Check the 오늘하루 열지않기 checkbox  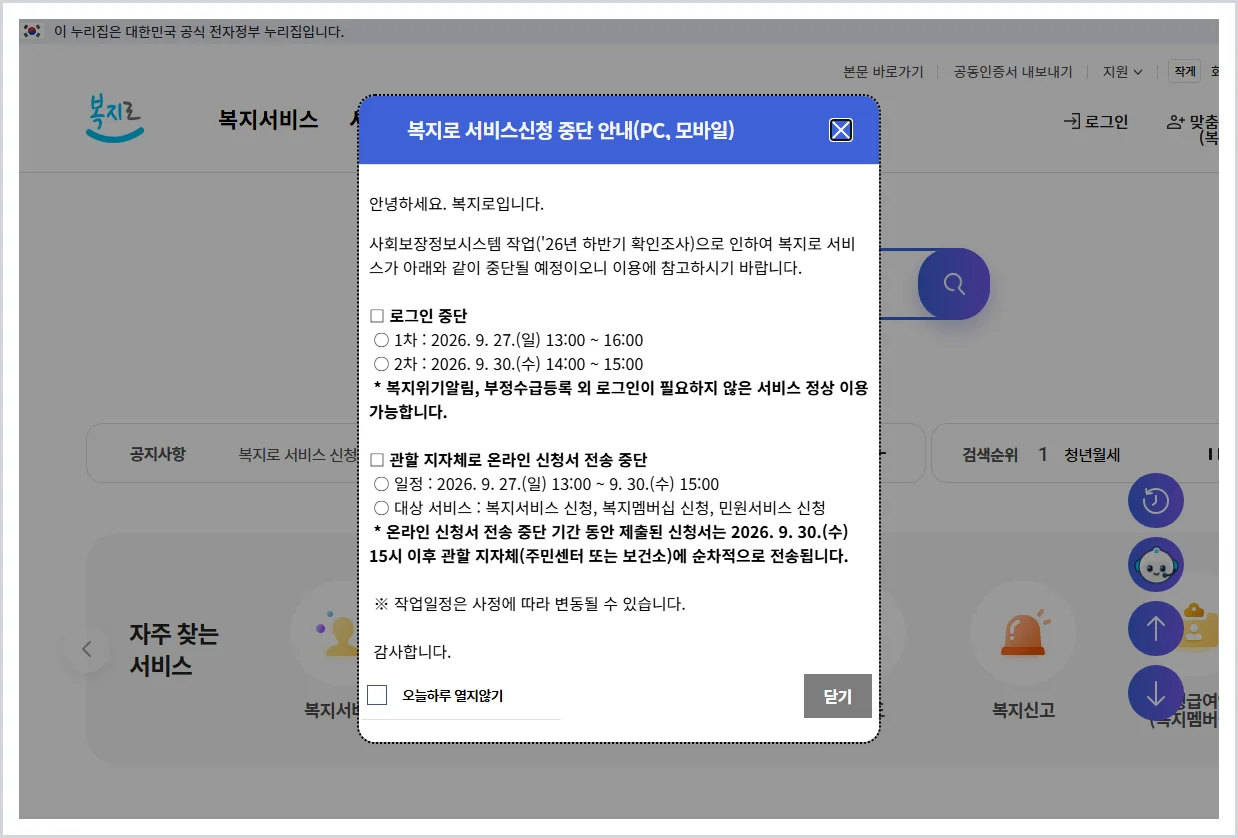[377, 695]
